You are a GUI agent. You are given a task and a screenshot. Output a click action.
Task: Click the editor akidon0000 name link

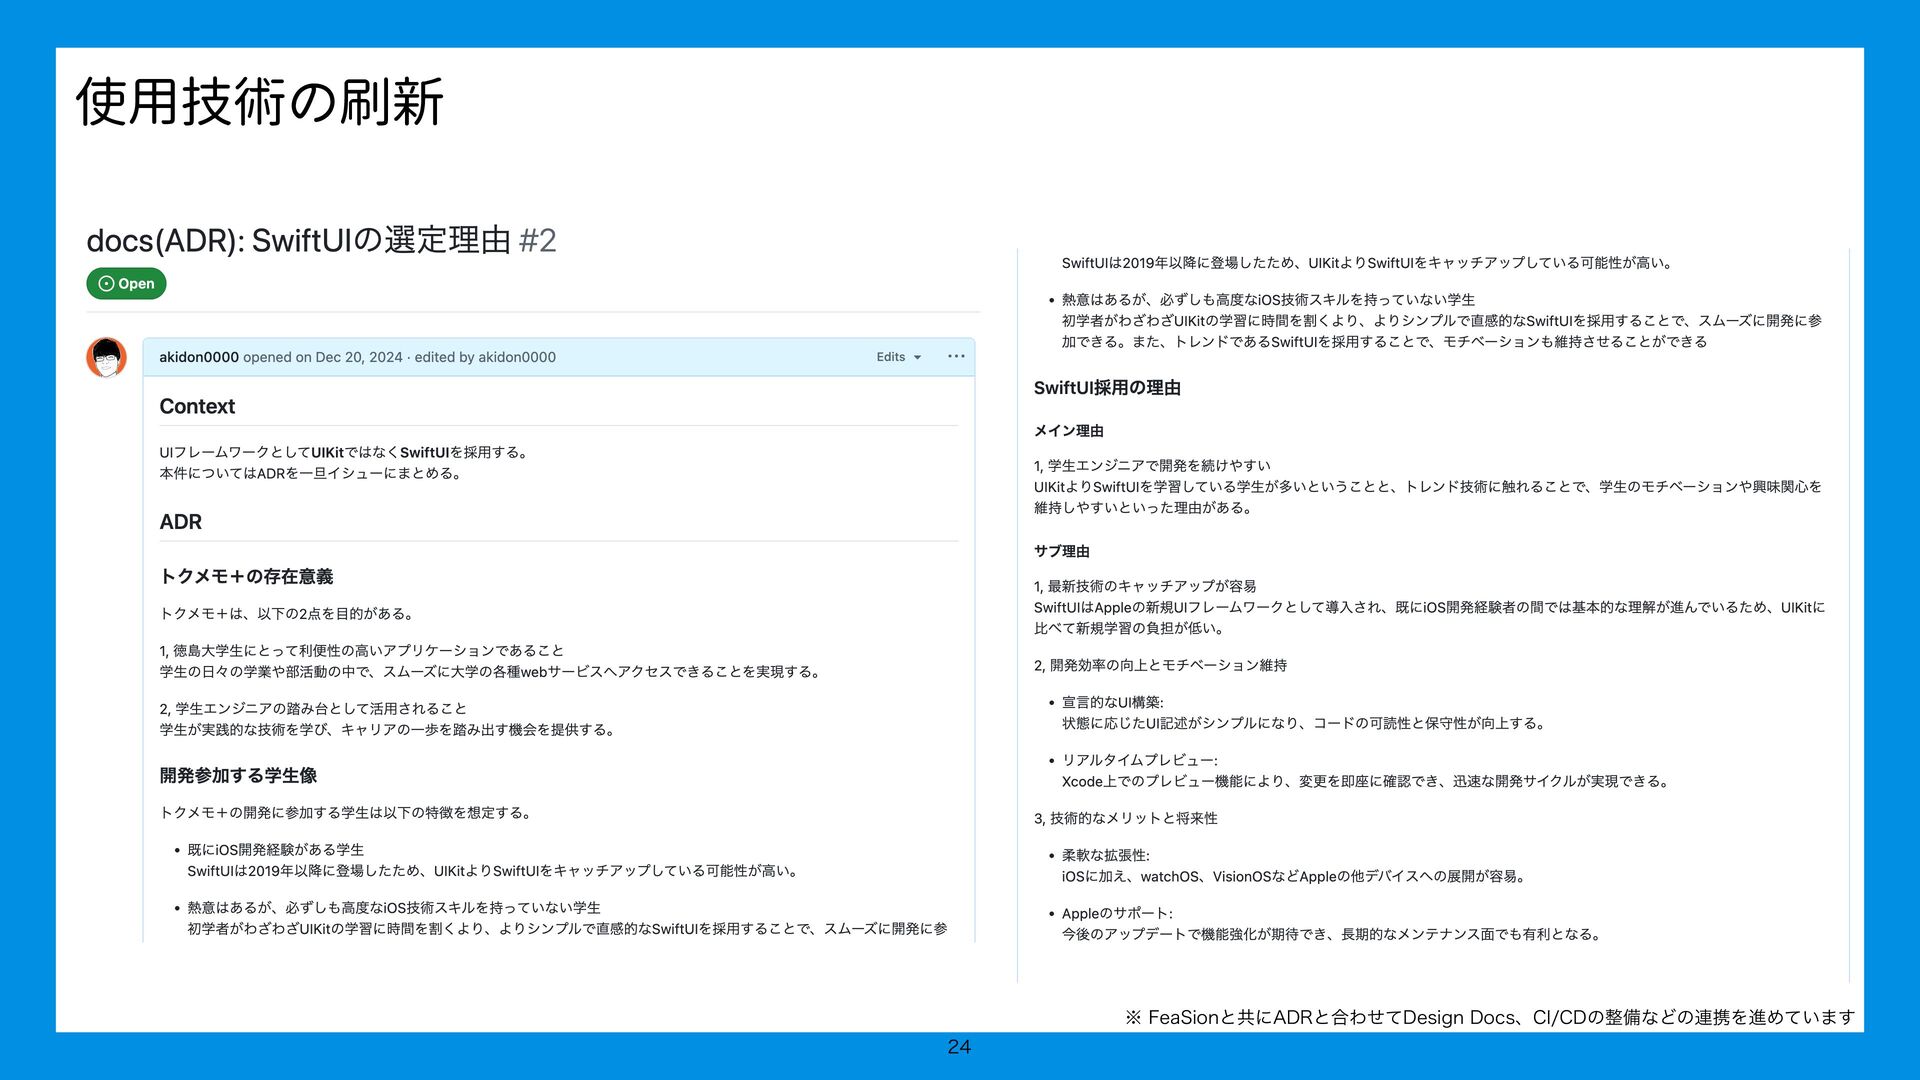(516, 357)
